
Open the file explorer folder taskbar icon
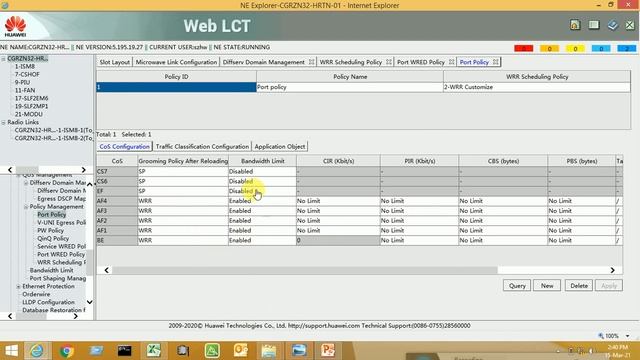pyautogui.click(x=269, y=351)
